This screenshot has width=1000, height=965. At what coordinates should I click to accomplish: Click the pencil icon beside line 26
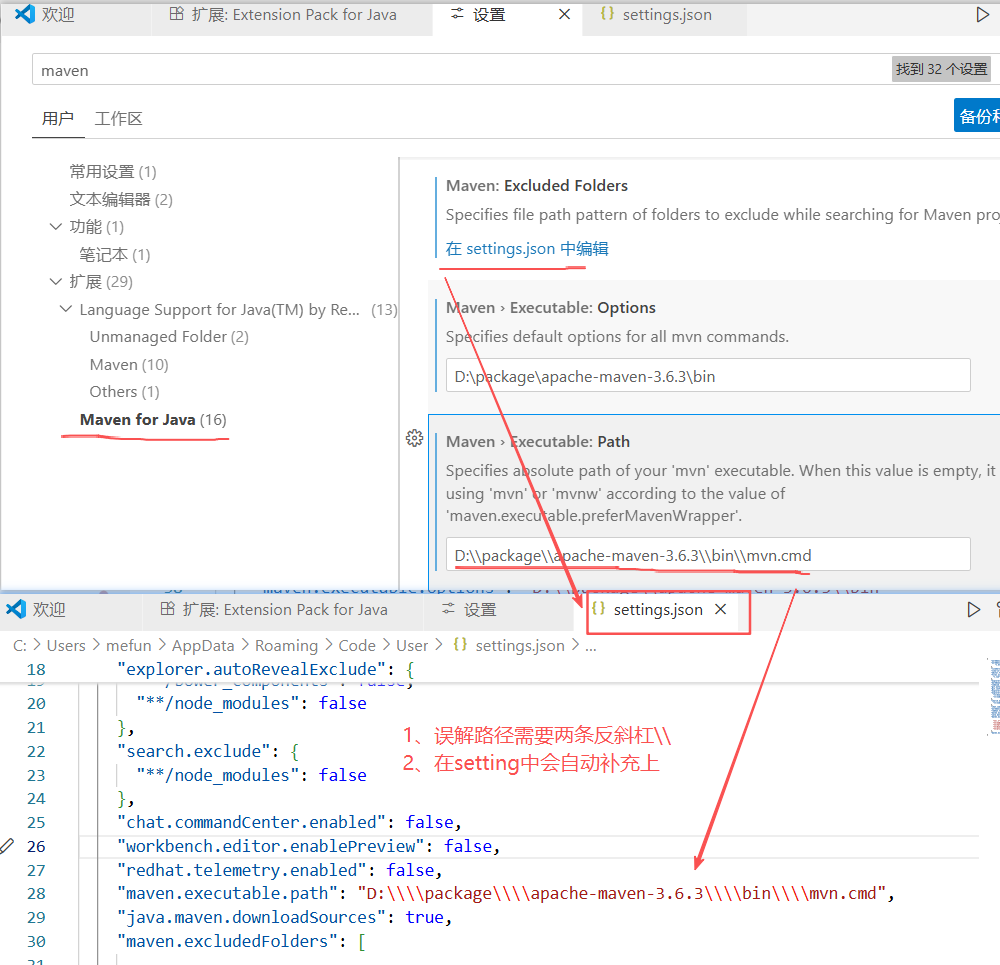pos(7,846)
